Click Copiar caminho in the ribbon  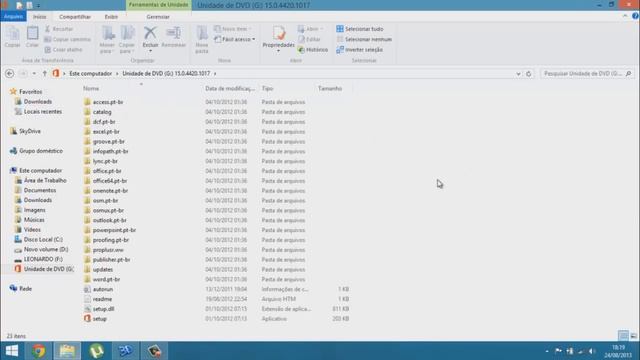pos(67,39)
